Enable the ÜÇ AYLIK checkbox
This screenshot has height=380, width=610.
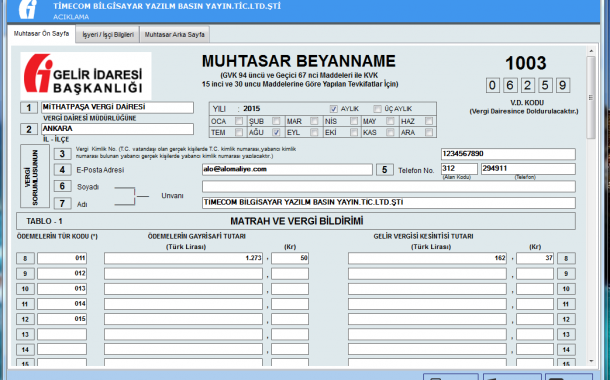click(x=377, y=109)
